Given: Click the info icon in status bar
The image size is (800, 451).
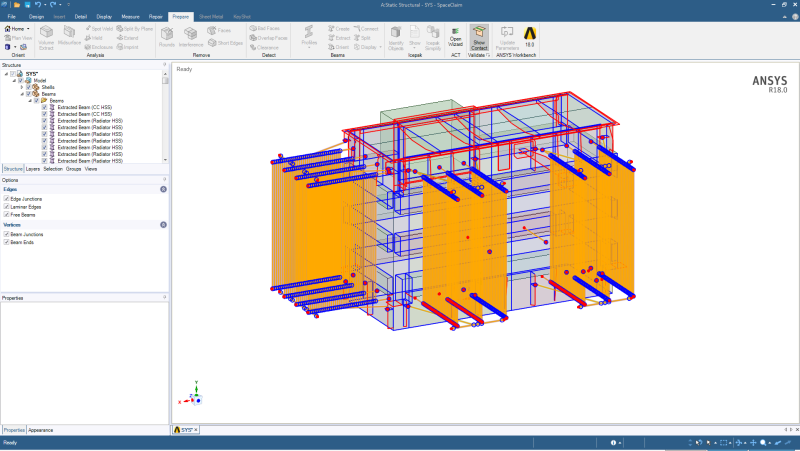Looking at the screenshot, I should click(613, 443).
